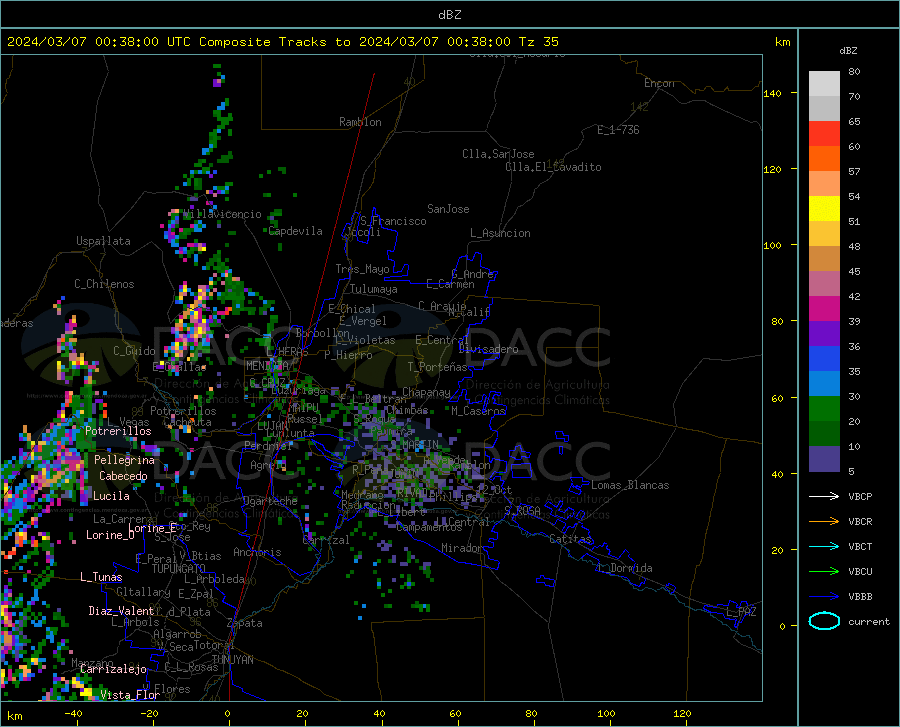Click the blue VBBB arrow legend icon

824,597
